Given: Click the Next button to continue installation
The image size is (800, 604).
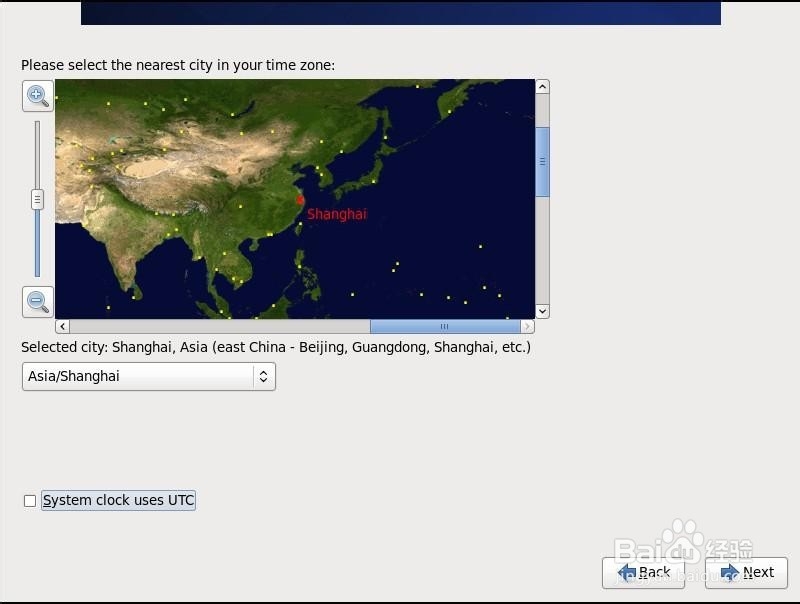Looking at the screenshot, I should 745,572.
